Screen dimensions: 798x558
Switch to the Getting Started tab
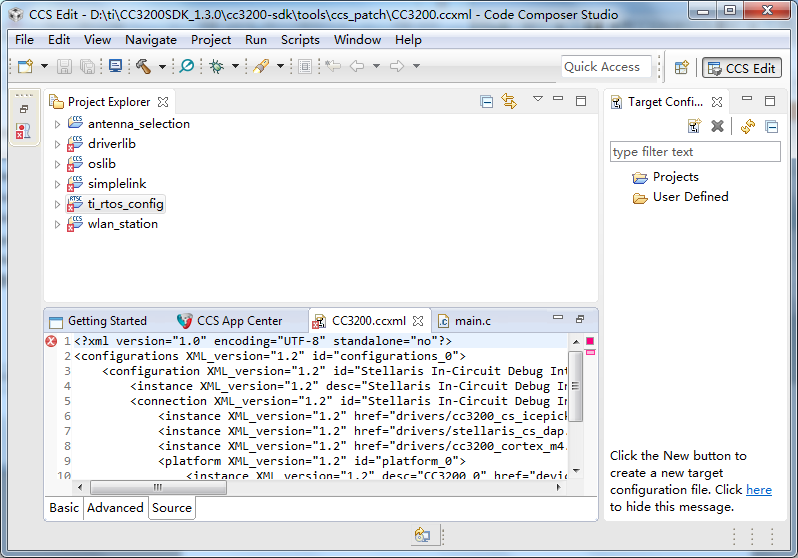98,321
